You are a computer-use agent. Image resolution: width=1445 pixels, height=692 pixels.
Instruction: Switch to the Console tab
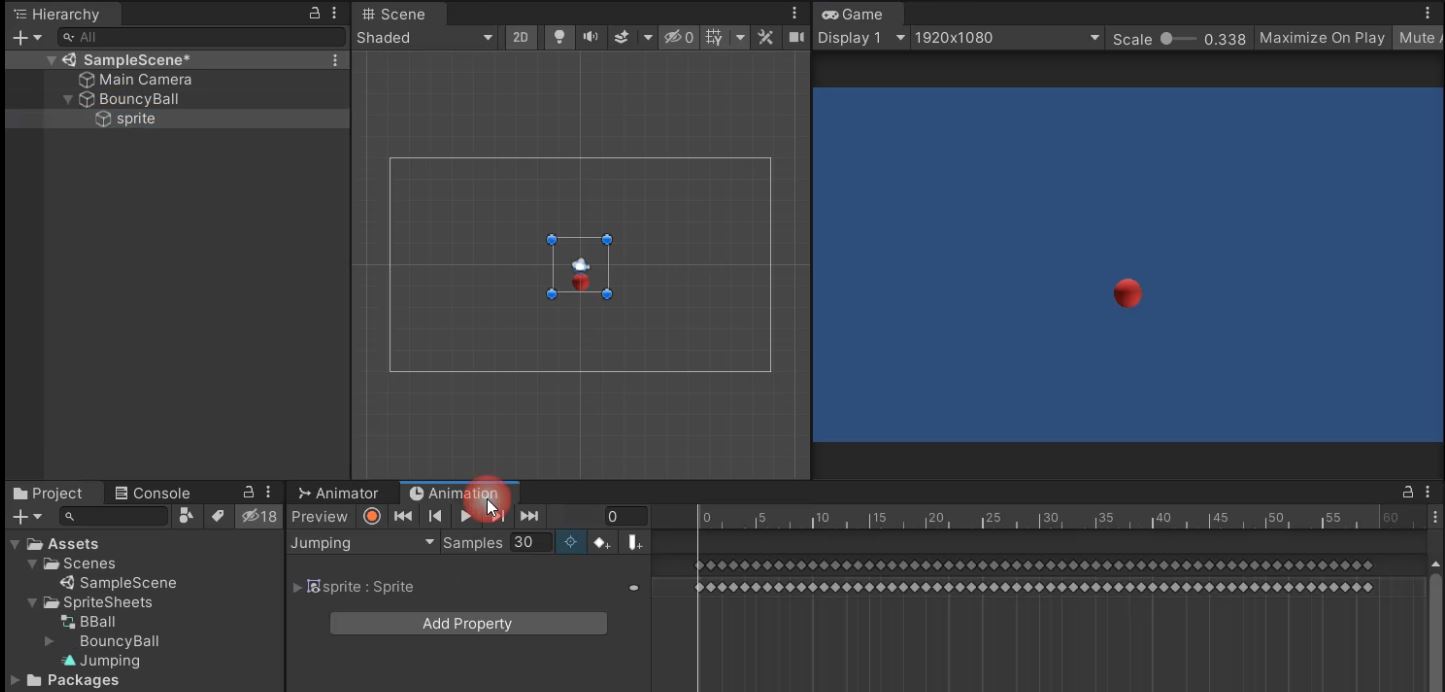pos(152,493)
